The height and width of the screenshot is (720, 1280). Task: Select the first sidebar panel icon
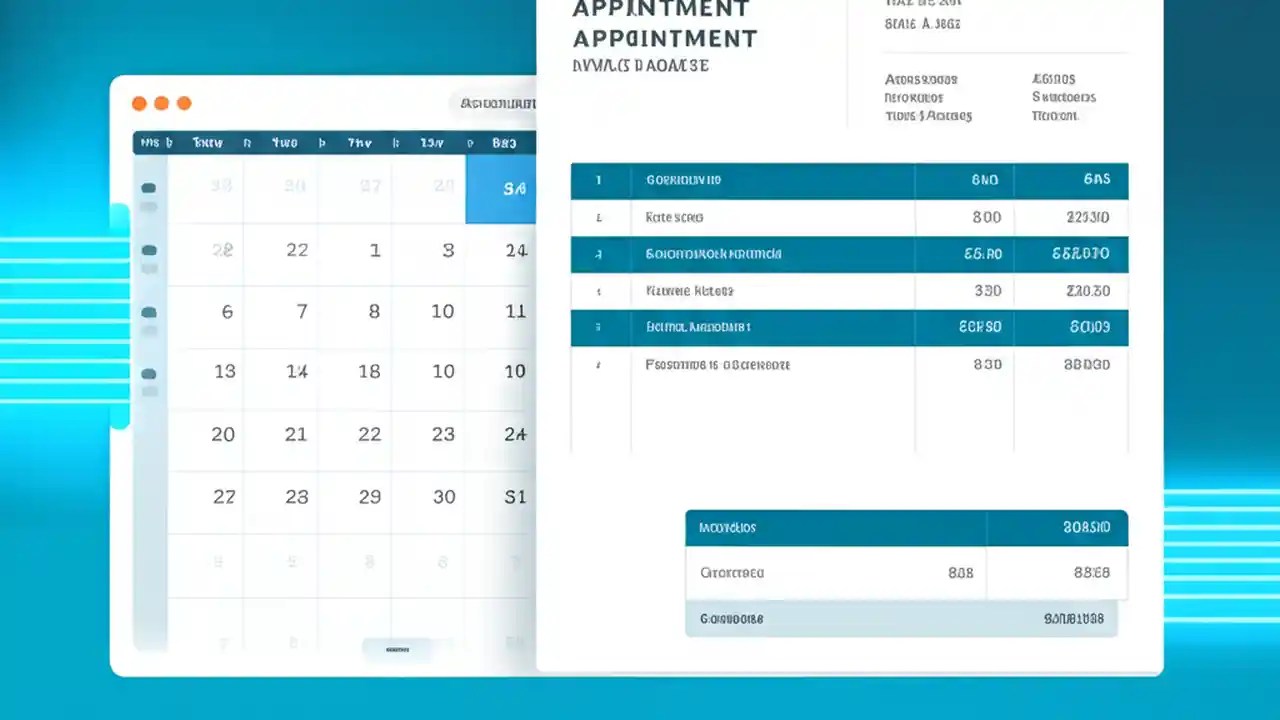pyautogui.click(x=148, y=187)
